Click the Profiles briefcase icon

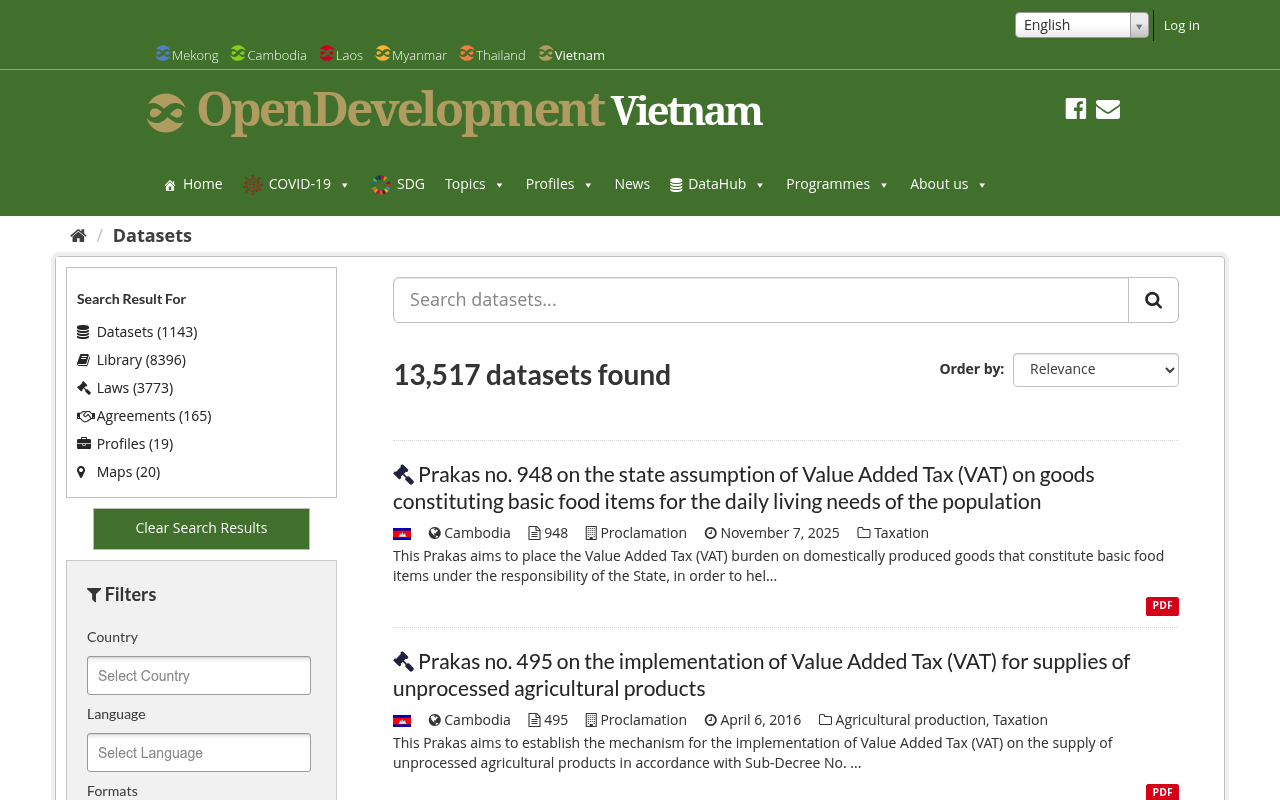click(83, 444)
